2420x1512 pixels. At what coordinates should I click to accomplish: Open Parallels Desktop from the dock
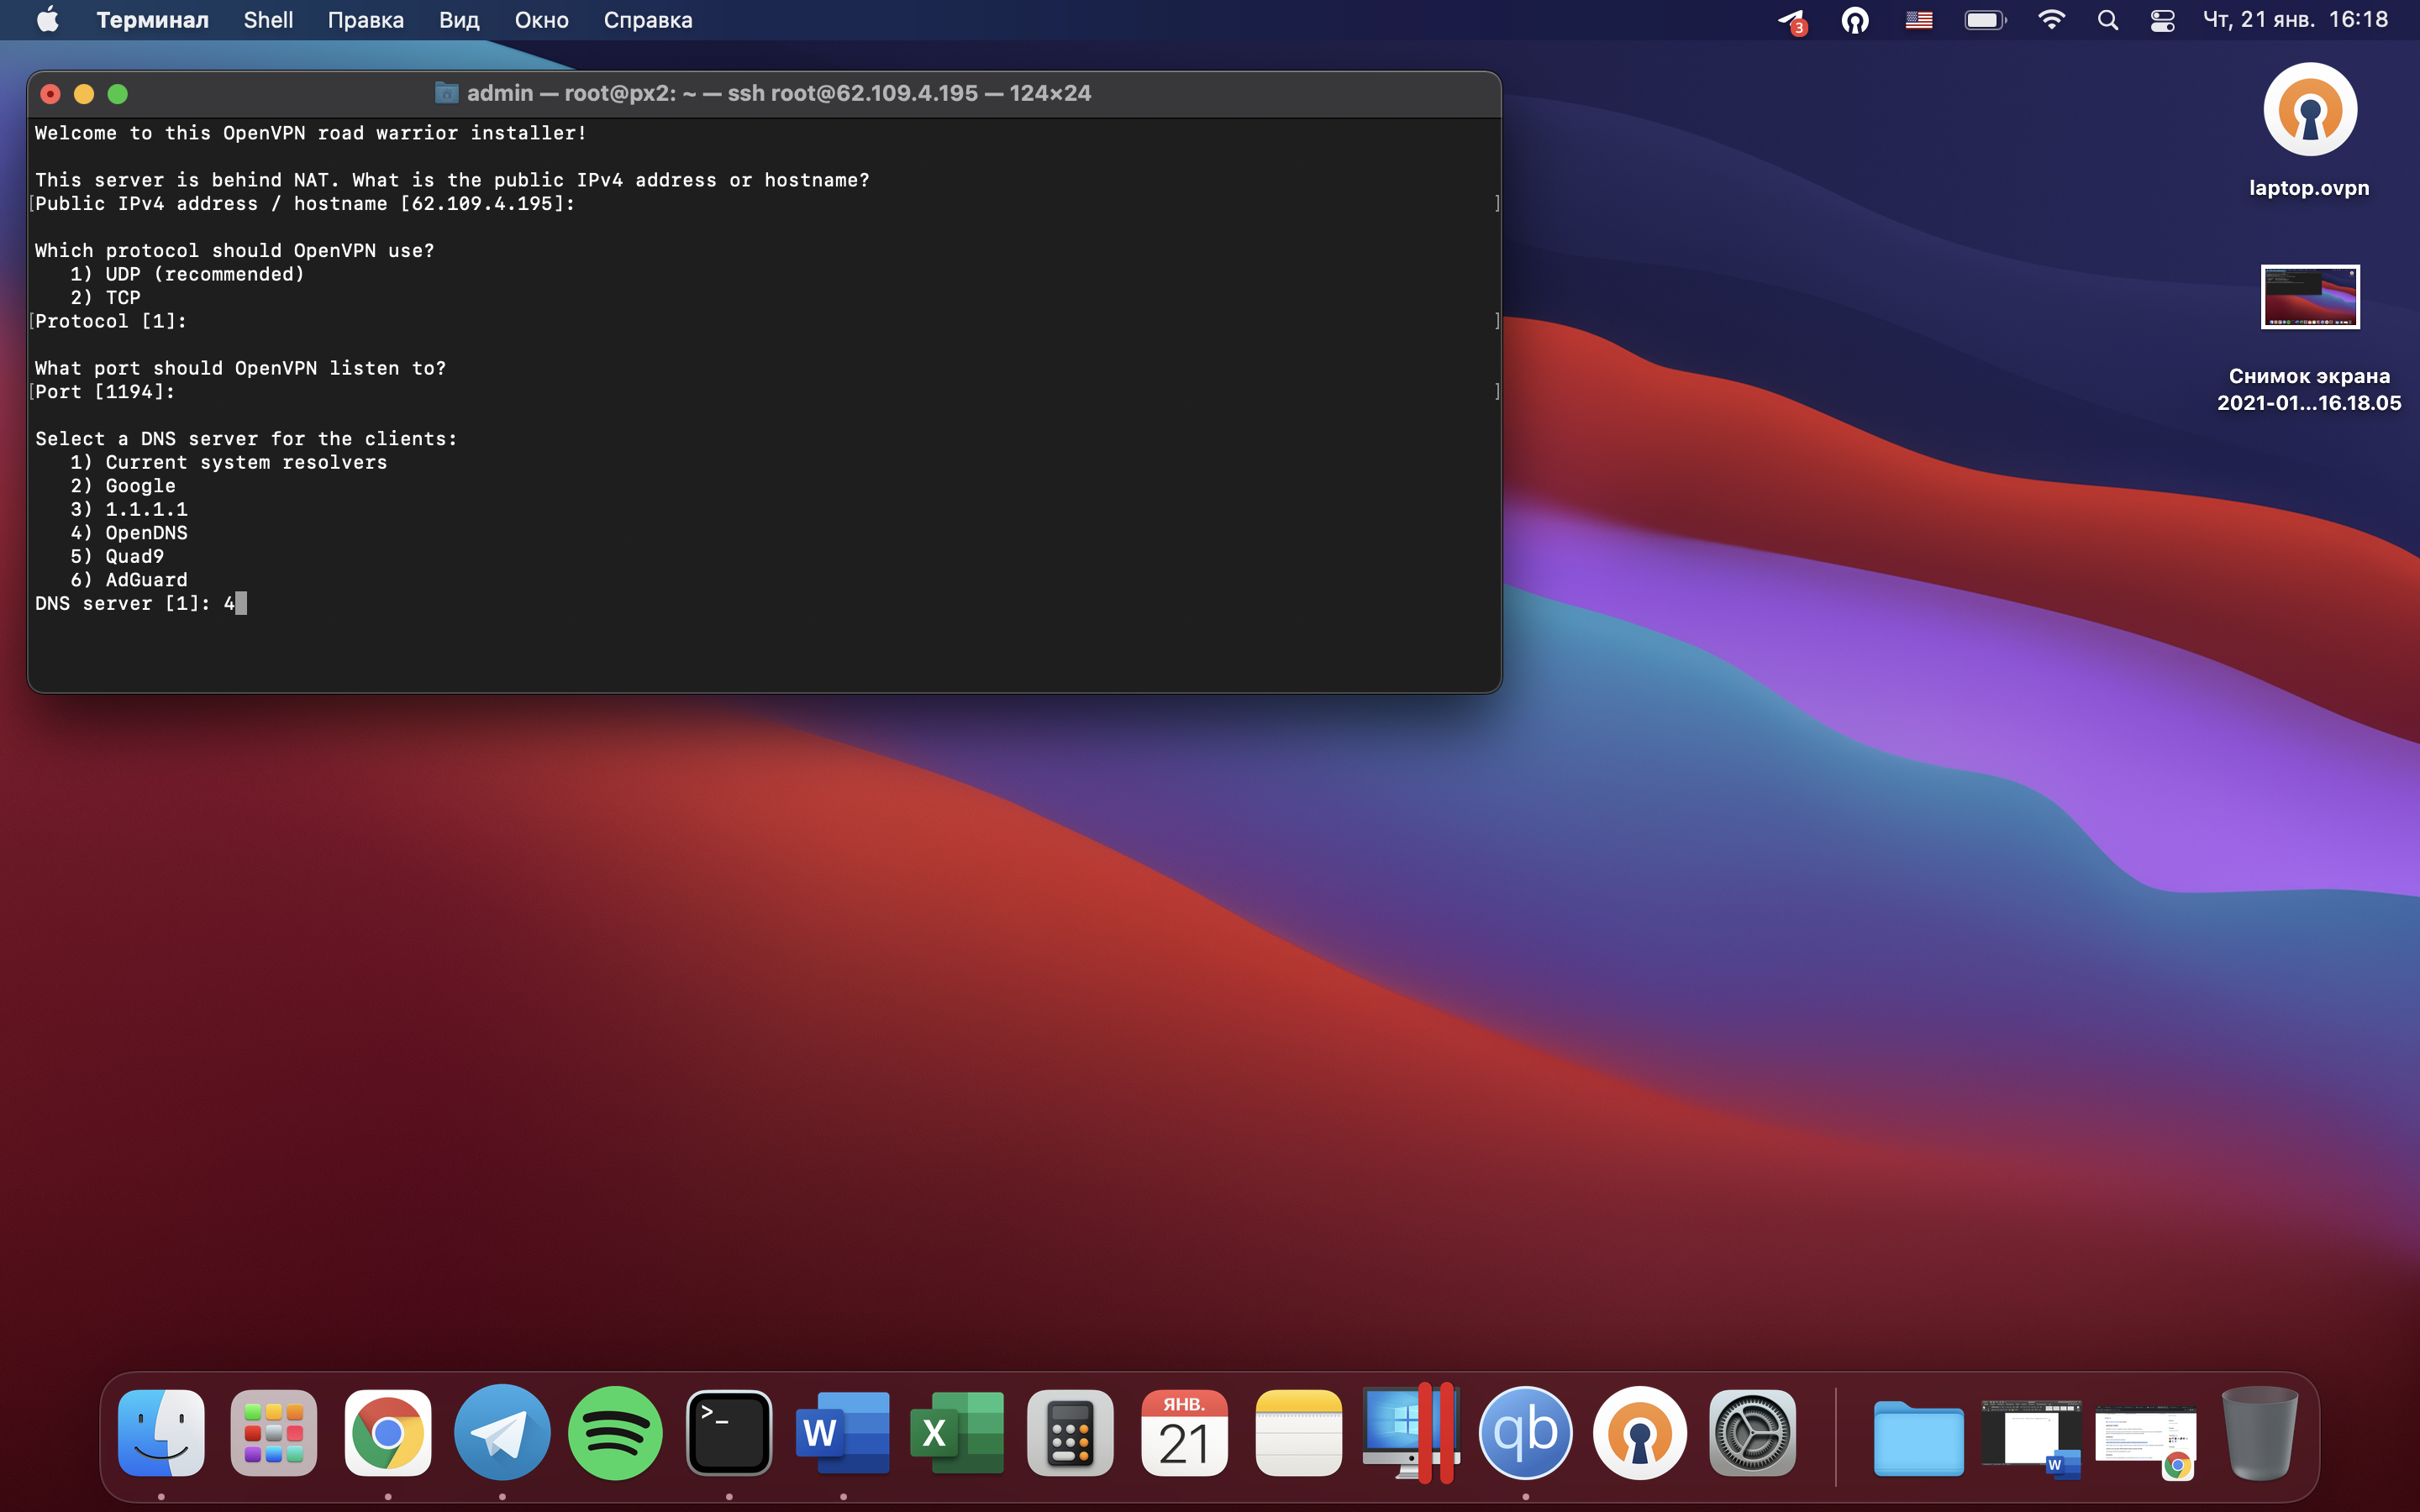click(1411, 1433)
